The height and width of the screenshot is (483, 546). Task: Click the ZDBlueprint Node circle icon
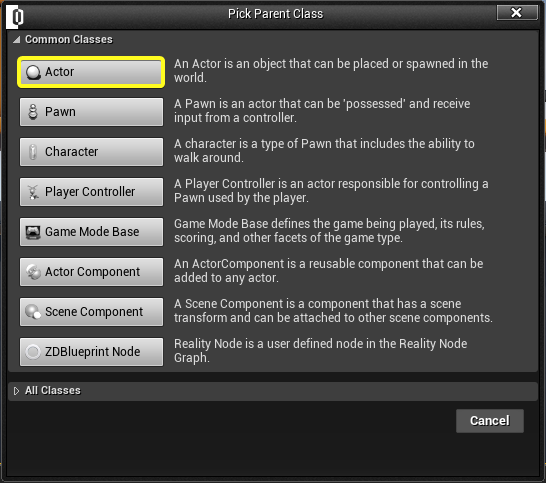[x=33, y=352]
